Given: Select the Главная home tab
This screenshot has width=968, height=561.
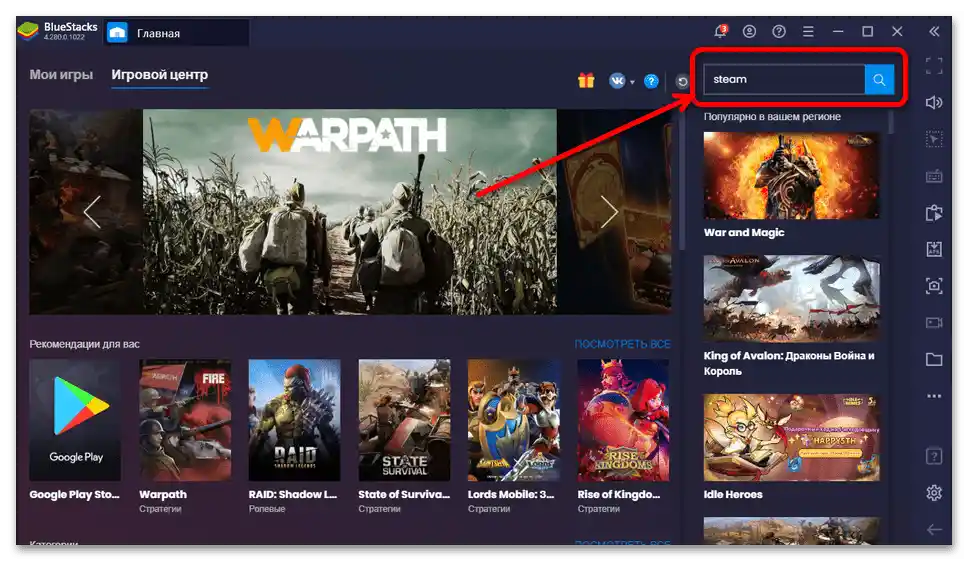Looking at the screenshot, I should tap(177, 33).
